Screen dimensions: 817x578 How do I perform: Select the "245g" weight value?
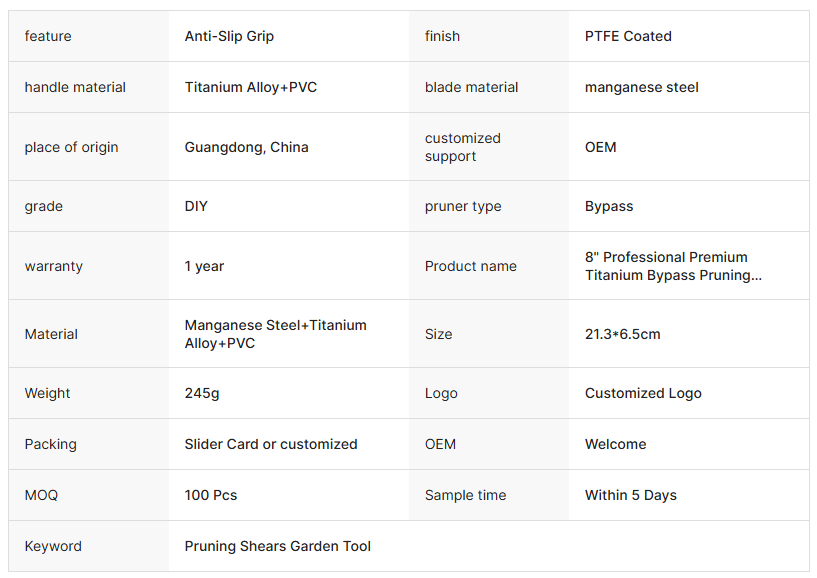click(202, 393)
